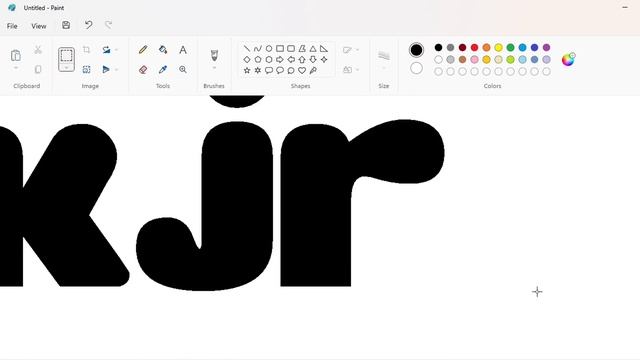Expand the Brushes dropdown arrow
Image resolution: width=640 pixels, height=360 pixels.
(214, 68)
